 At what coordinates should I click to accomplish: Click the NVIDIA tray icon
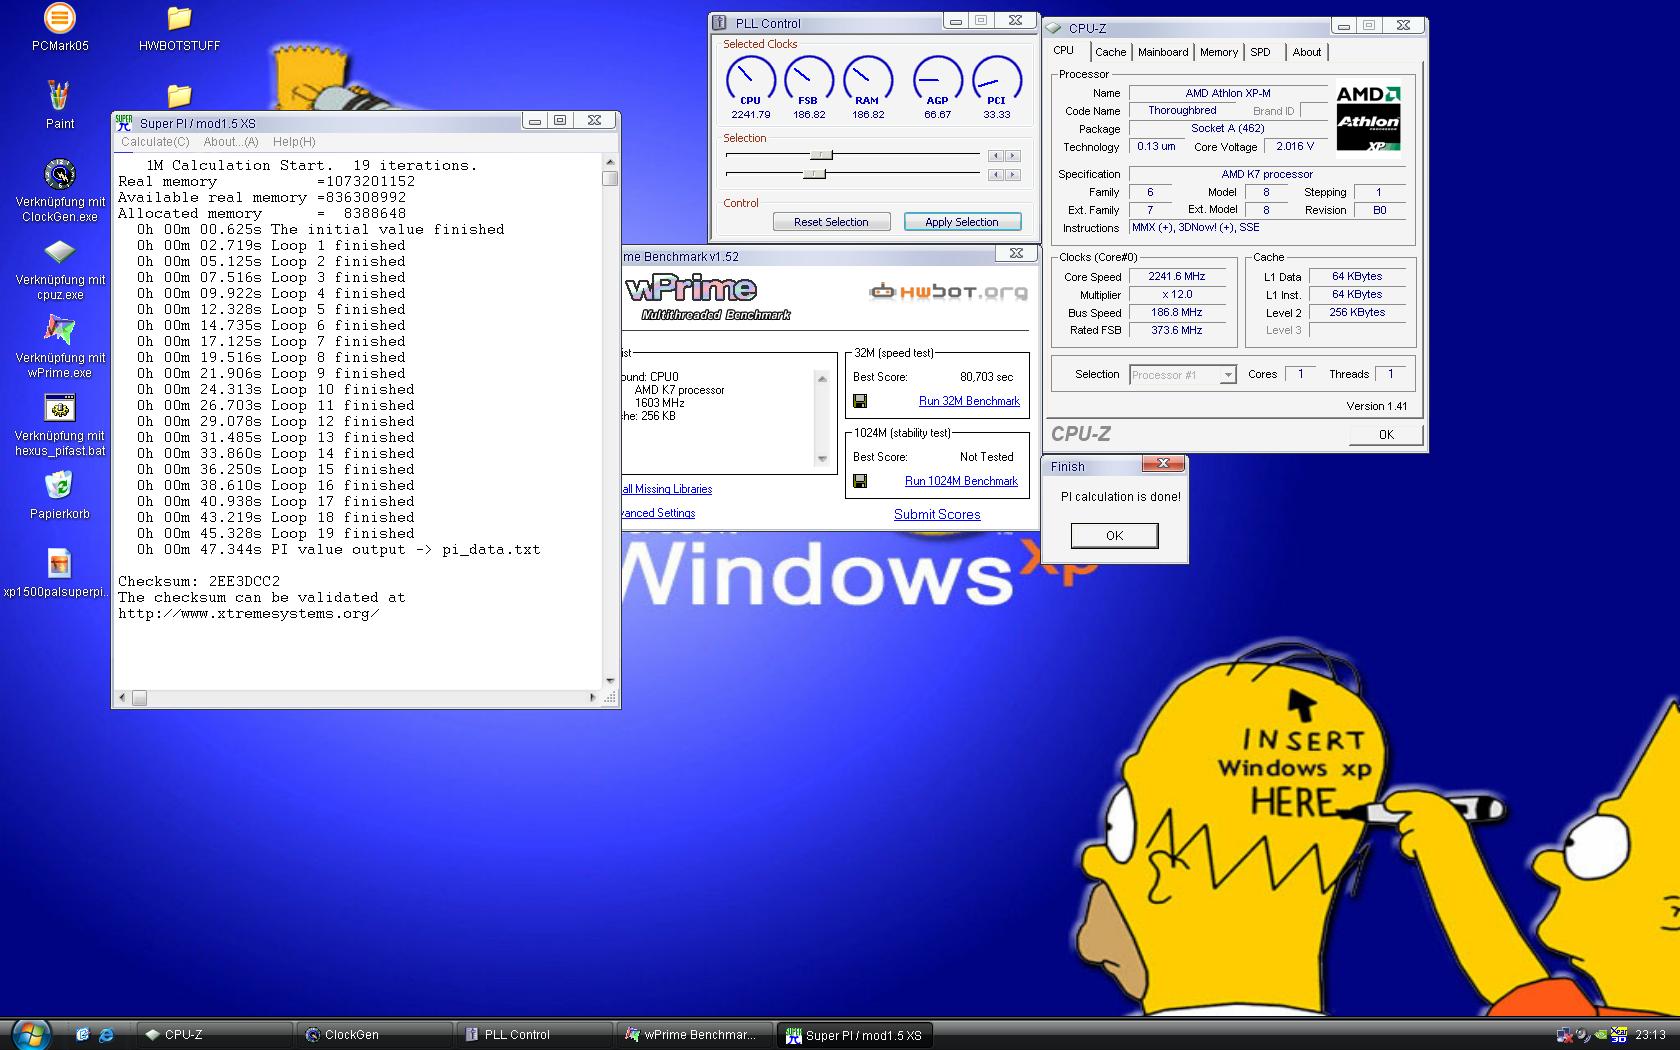[x=1600, y=1035]
